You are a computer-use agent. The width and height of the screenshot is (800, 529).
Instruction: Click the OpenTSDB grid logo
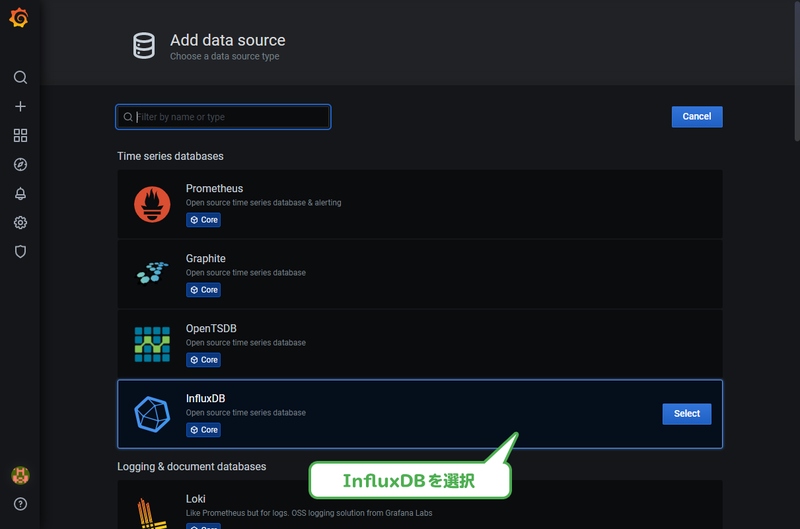pos(152,344)
